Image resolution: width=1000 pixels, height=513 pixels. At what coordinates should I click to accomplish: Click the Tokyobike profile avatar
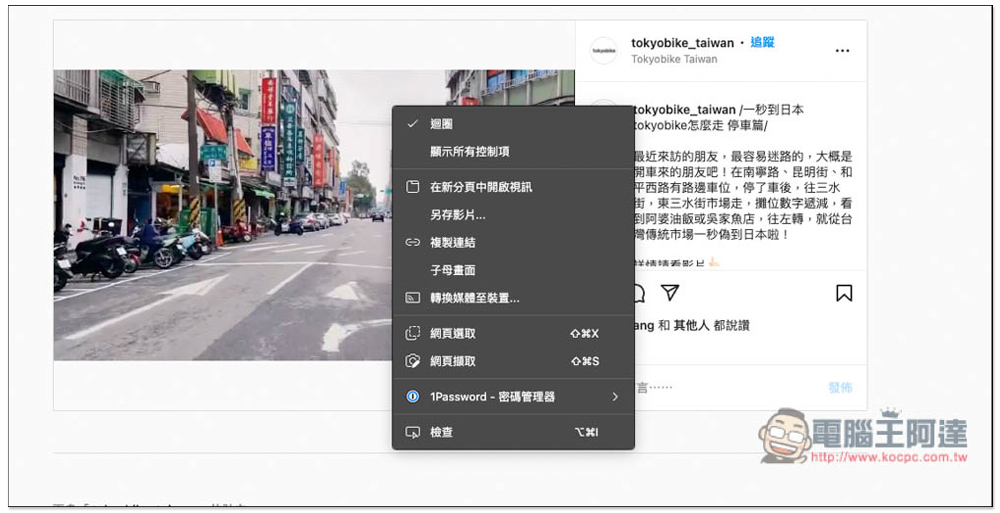tap(604, 51)
